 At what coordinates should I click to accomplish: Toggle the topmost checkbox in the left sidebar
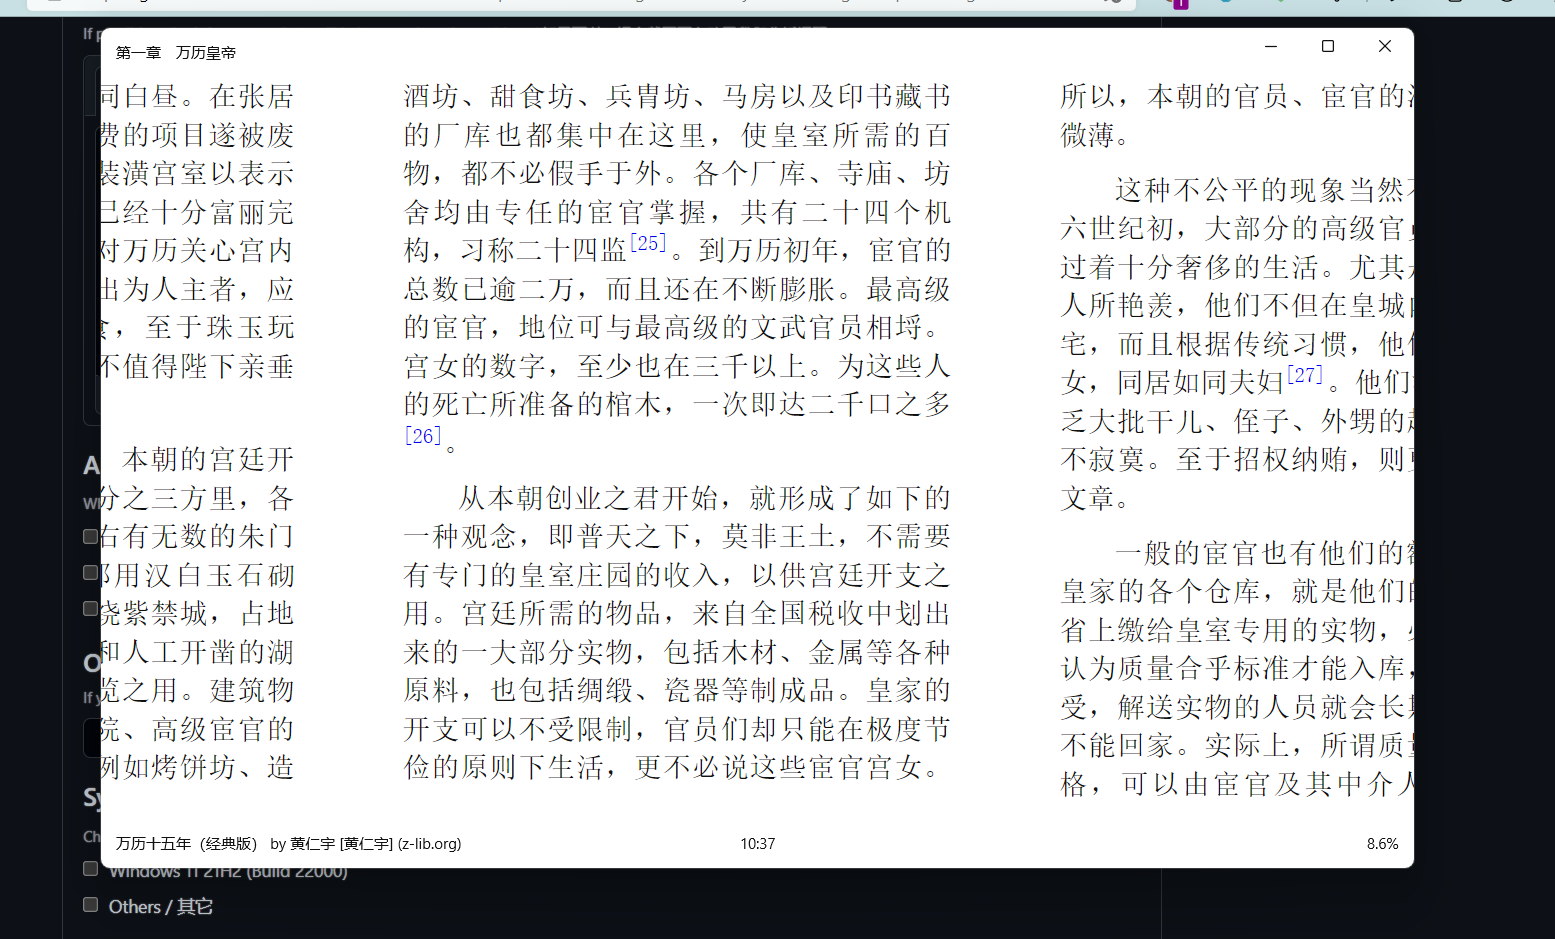(x=90, y=536)
